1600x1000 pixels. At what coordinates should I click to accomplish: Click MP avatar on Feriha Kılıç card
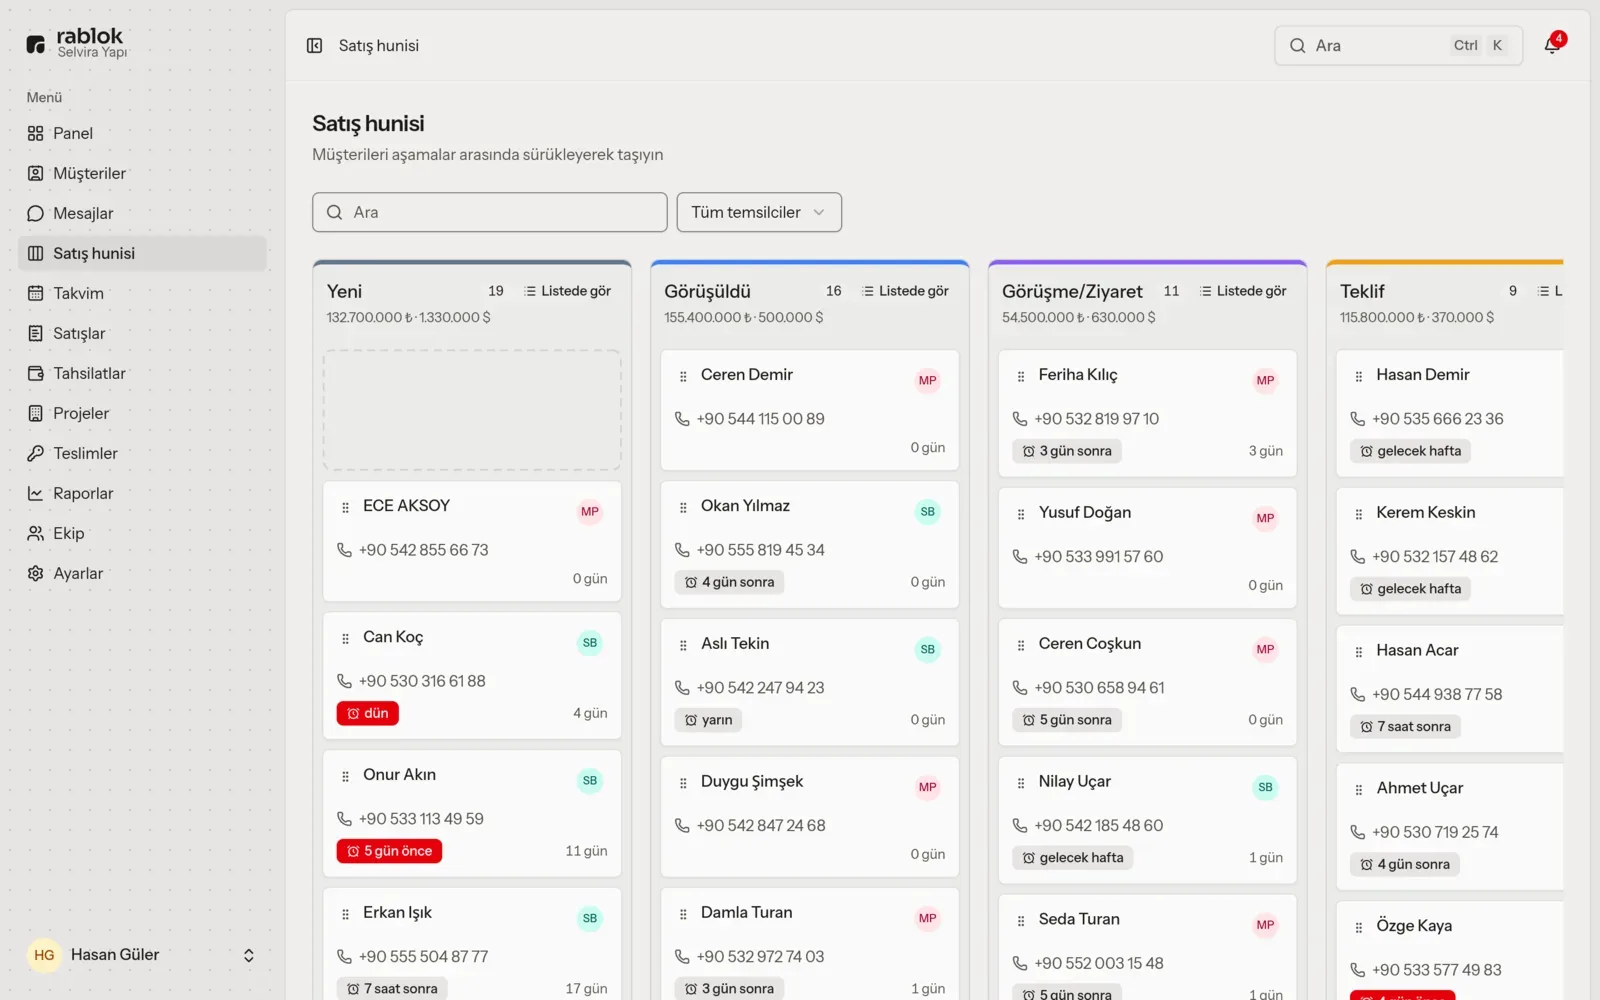click(1266, 381)
